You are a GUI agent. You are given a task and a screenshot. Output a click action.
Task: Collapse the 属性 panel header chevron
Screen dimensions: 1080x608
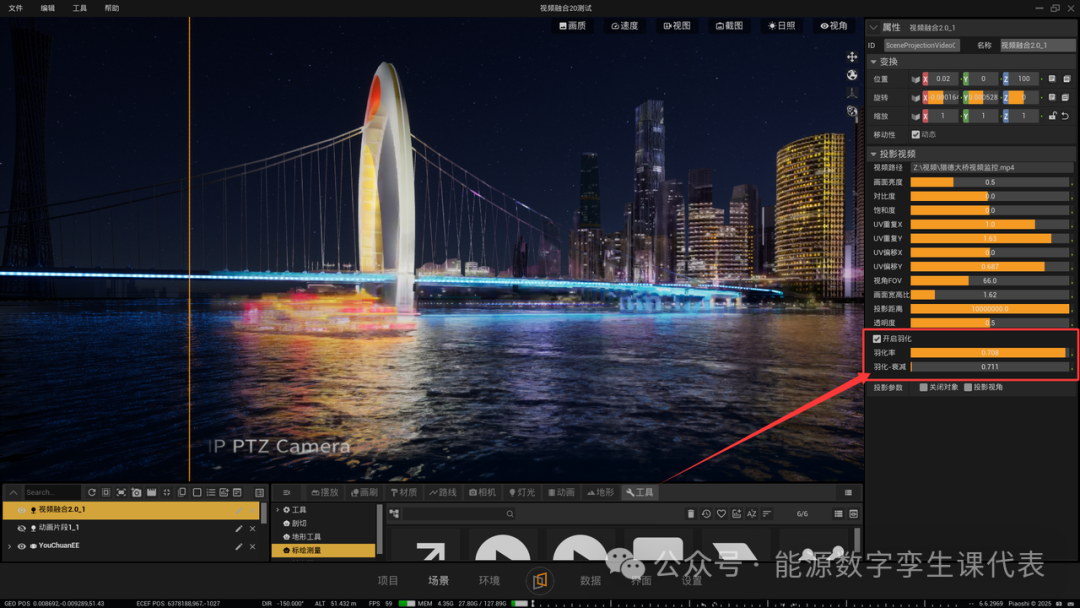(873, 28)
